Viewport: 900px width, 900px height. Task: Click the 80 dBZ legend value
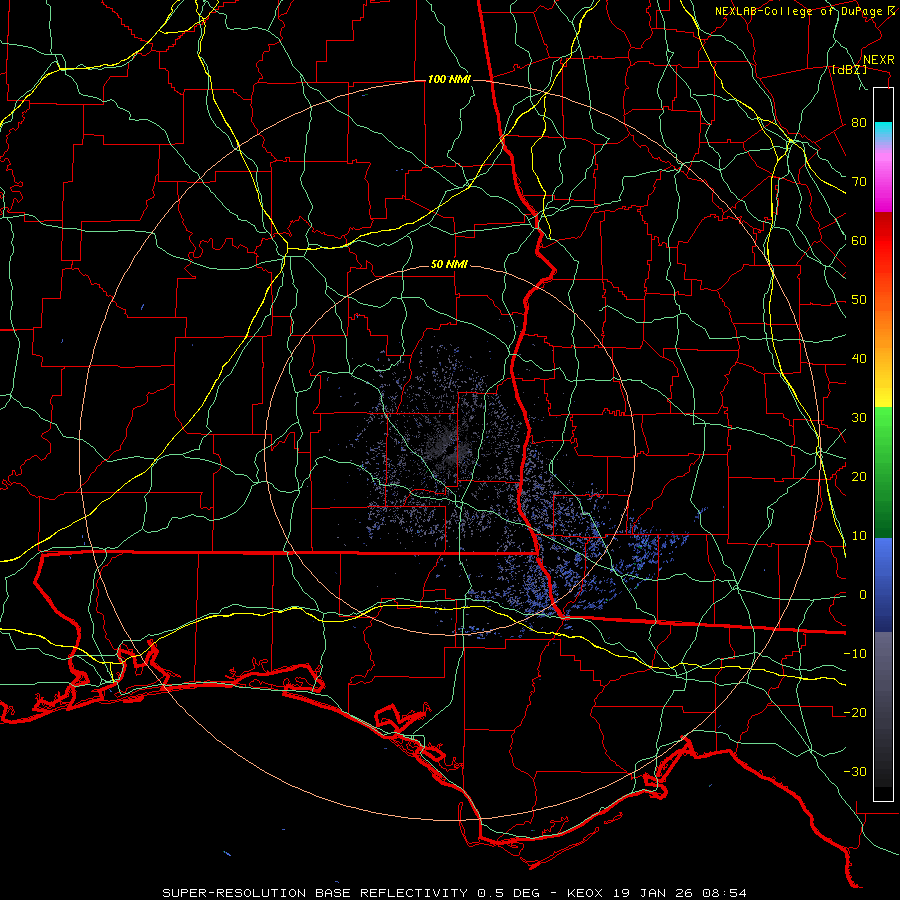tap(859, 122)
